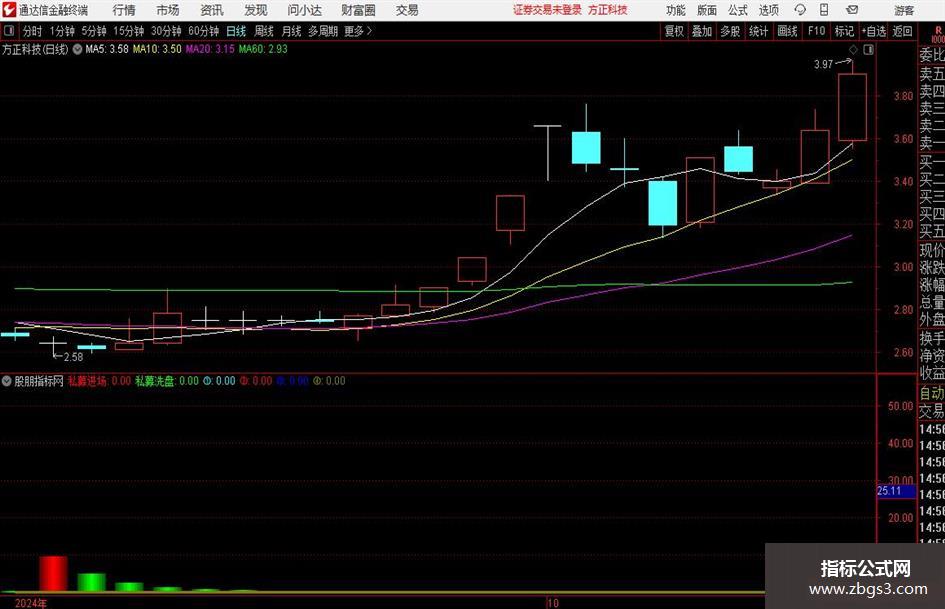Open the 公式 menu
945x609 pixels.
coord(738,10)
